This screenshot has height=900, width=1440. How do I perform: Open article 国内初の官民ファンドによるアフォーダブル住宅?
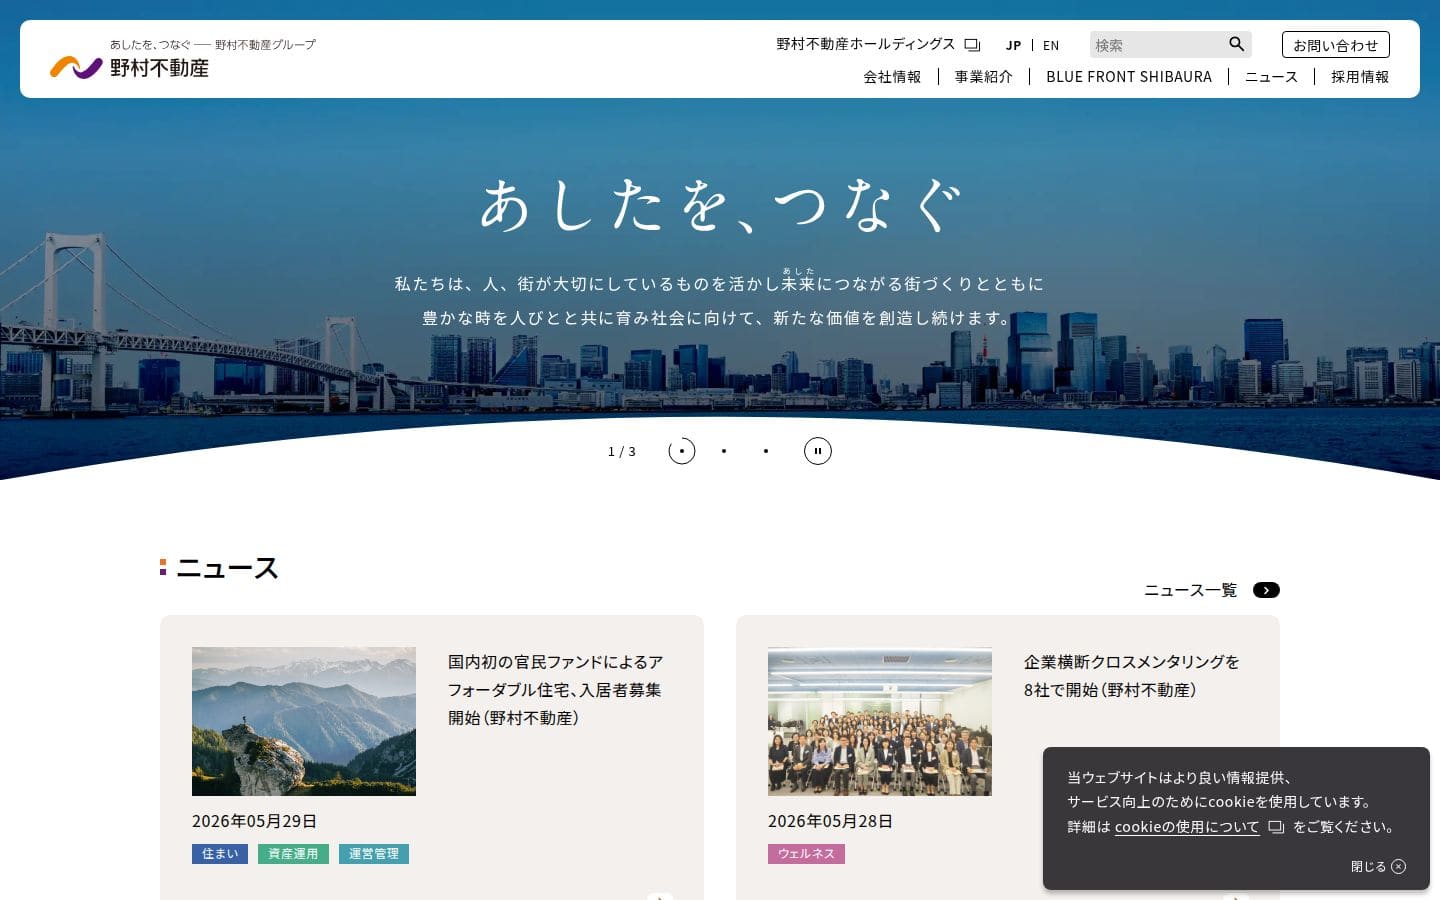556,690
